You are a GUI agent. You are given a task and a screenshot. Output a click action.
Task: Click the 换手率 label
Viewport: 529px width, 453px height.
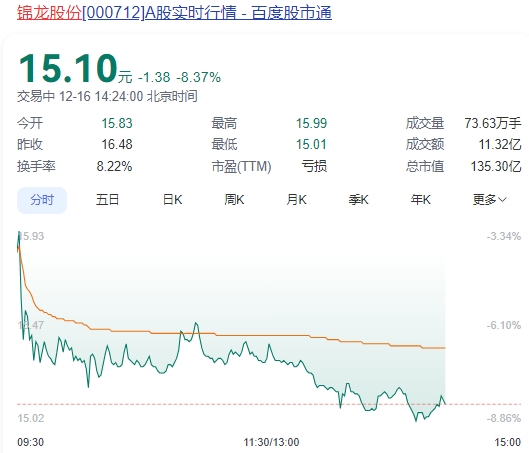(x=36, y=166)
